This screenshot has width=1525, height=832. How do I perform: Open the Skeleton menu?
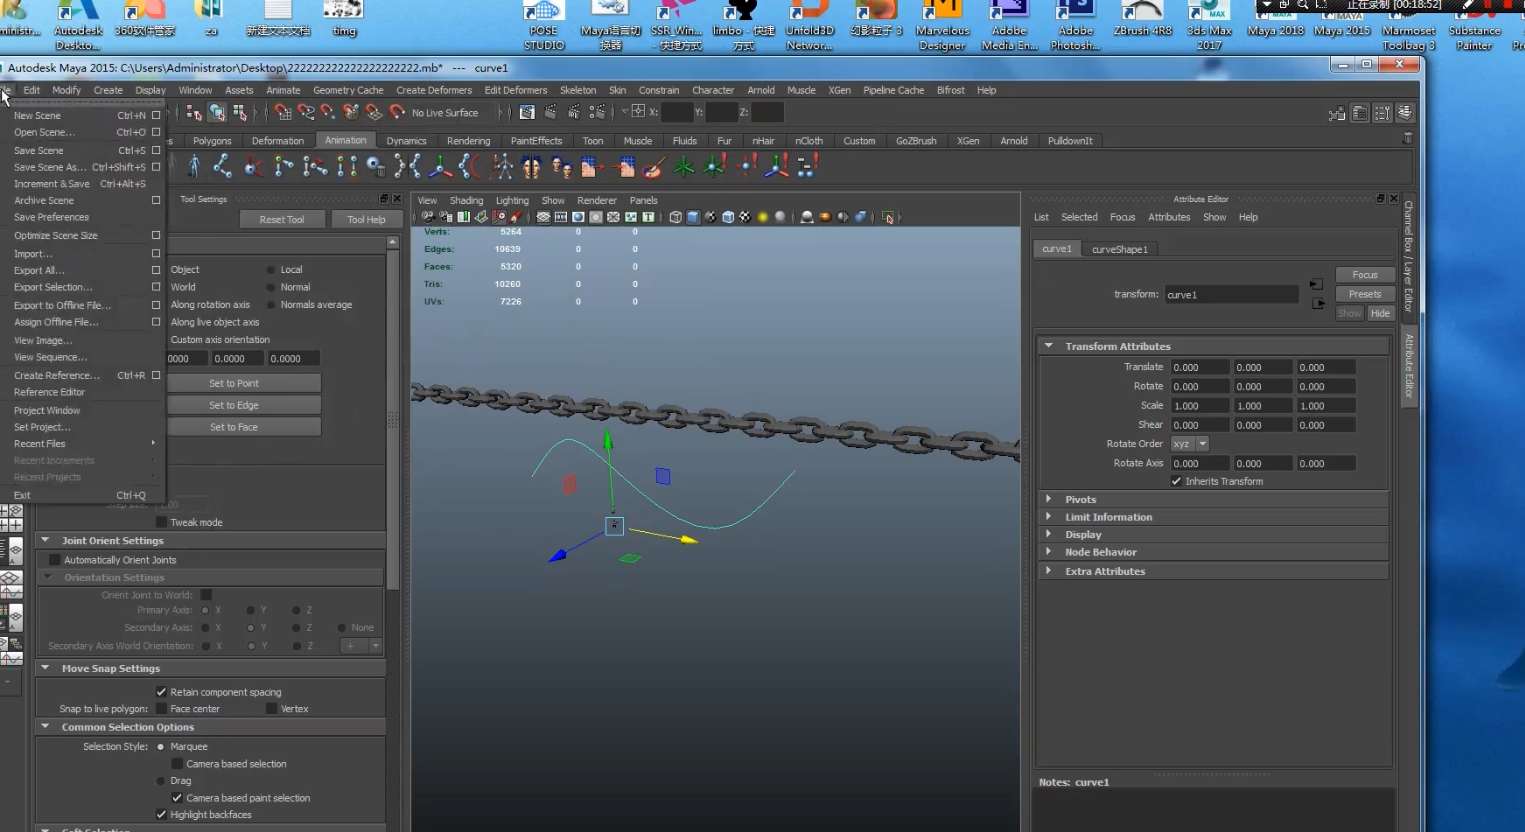[x=578, y=90]
